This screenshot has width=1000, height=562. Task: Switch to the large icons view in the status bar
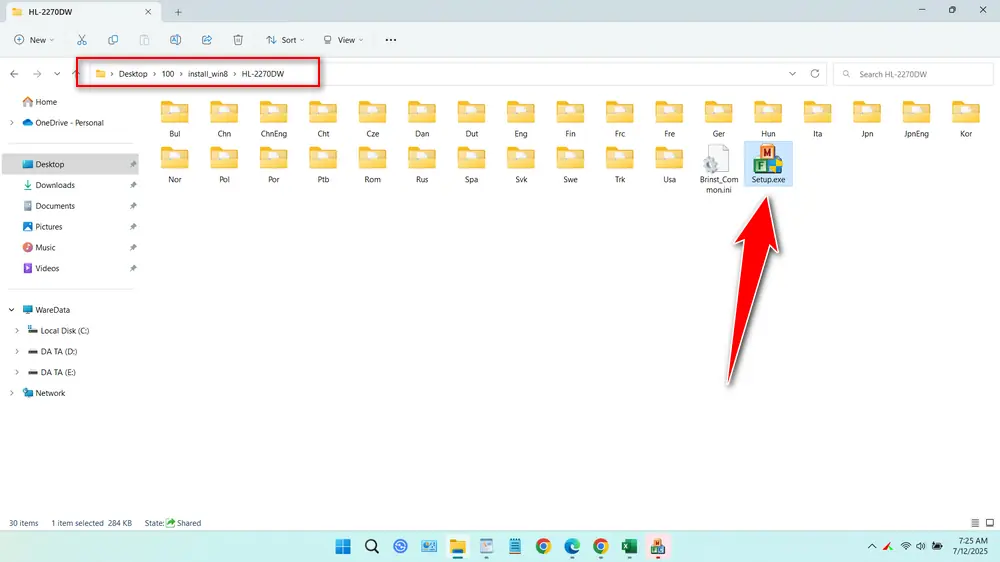(990, 523)
